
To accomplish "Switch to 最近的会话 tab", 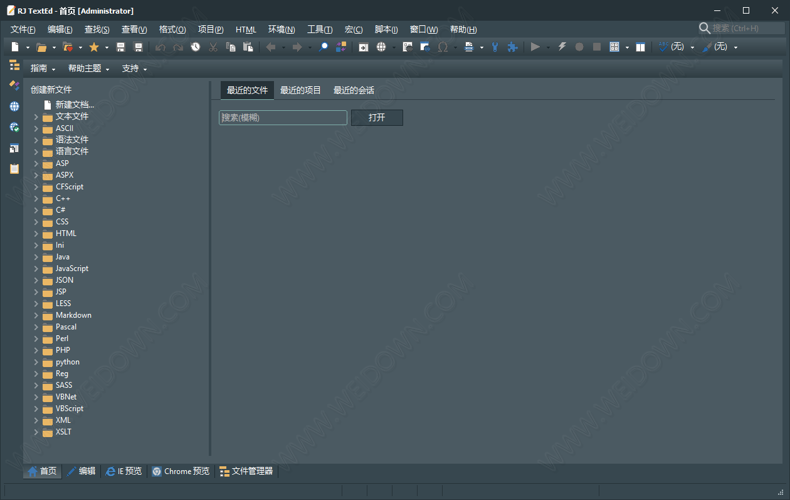I will tap(354, 90).
